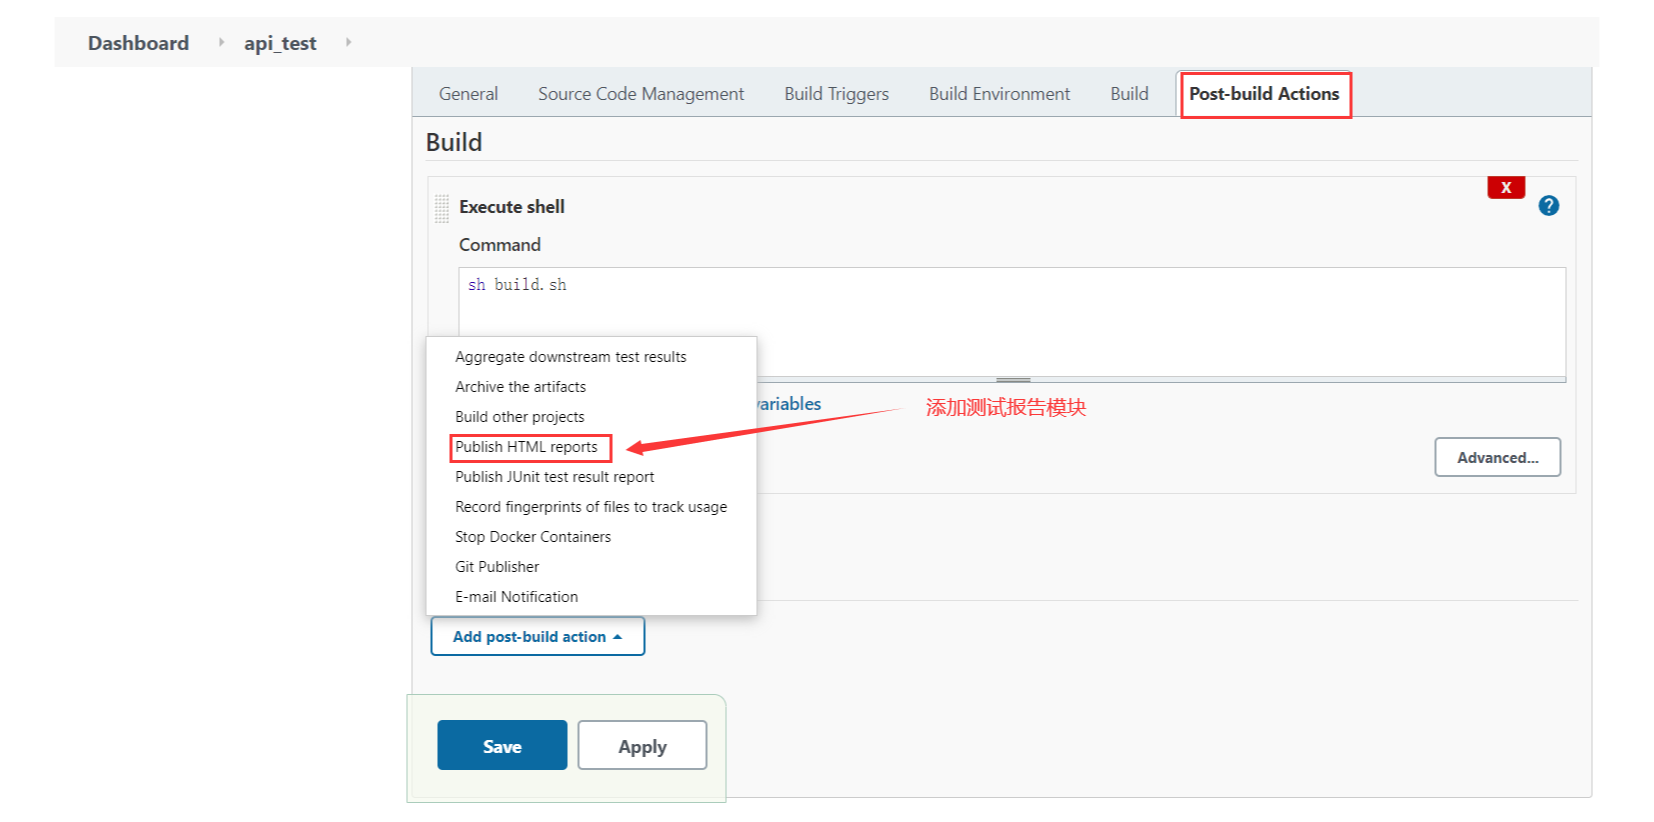
Task: Choose Publish HTML reports from the menu
Action: click(x=526, y=447)
